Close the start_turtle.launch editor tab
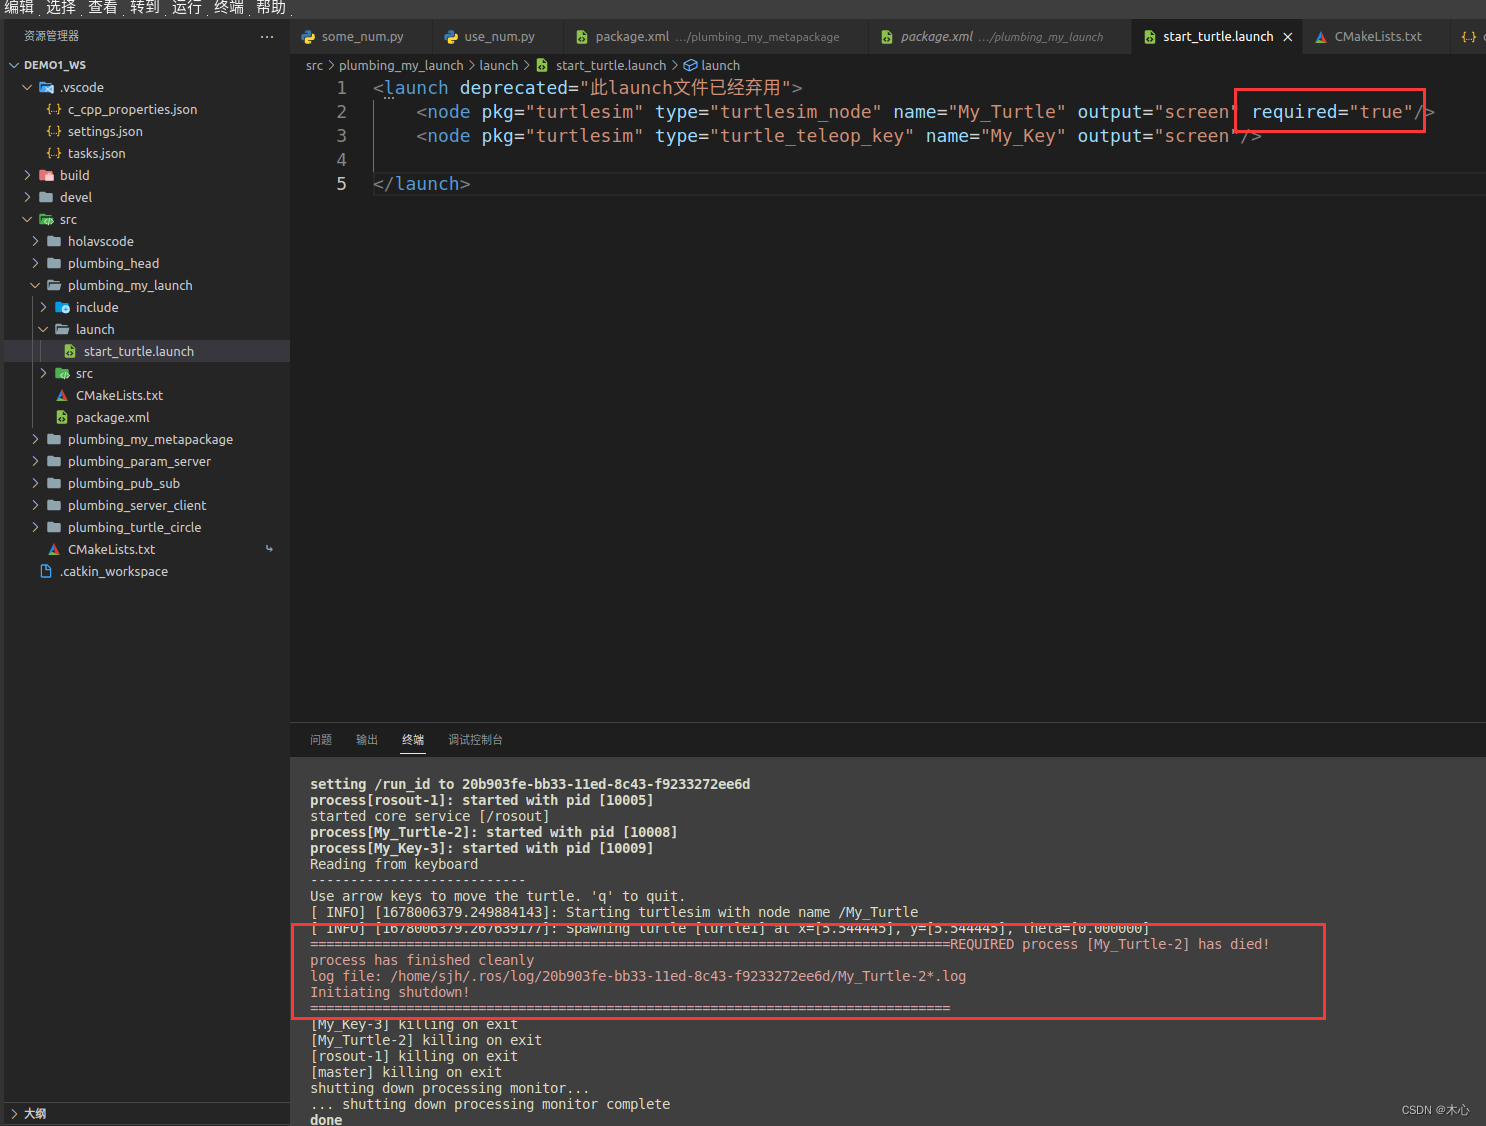Image resolution: width=1486 pixels, height=1126 pixels. [x=1288, y=37]
